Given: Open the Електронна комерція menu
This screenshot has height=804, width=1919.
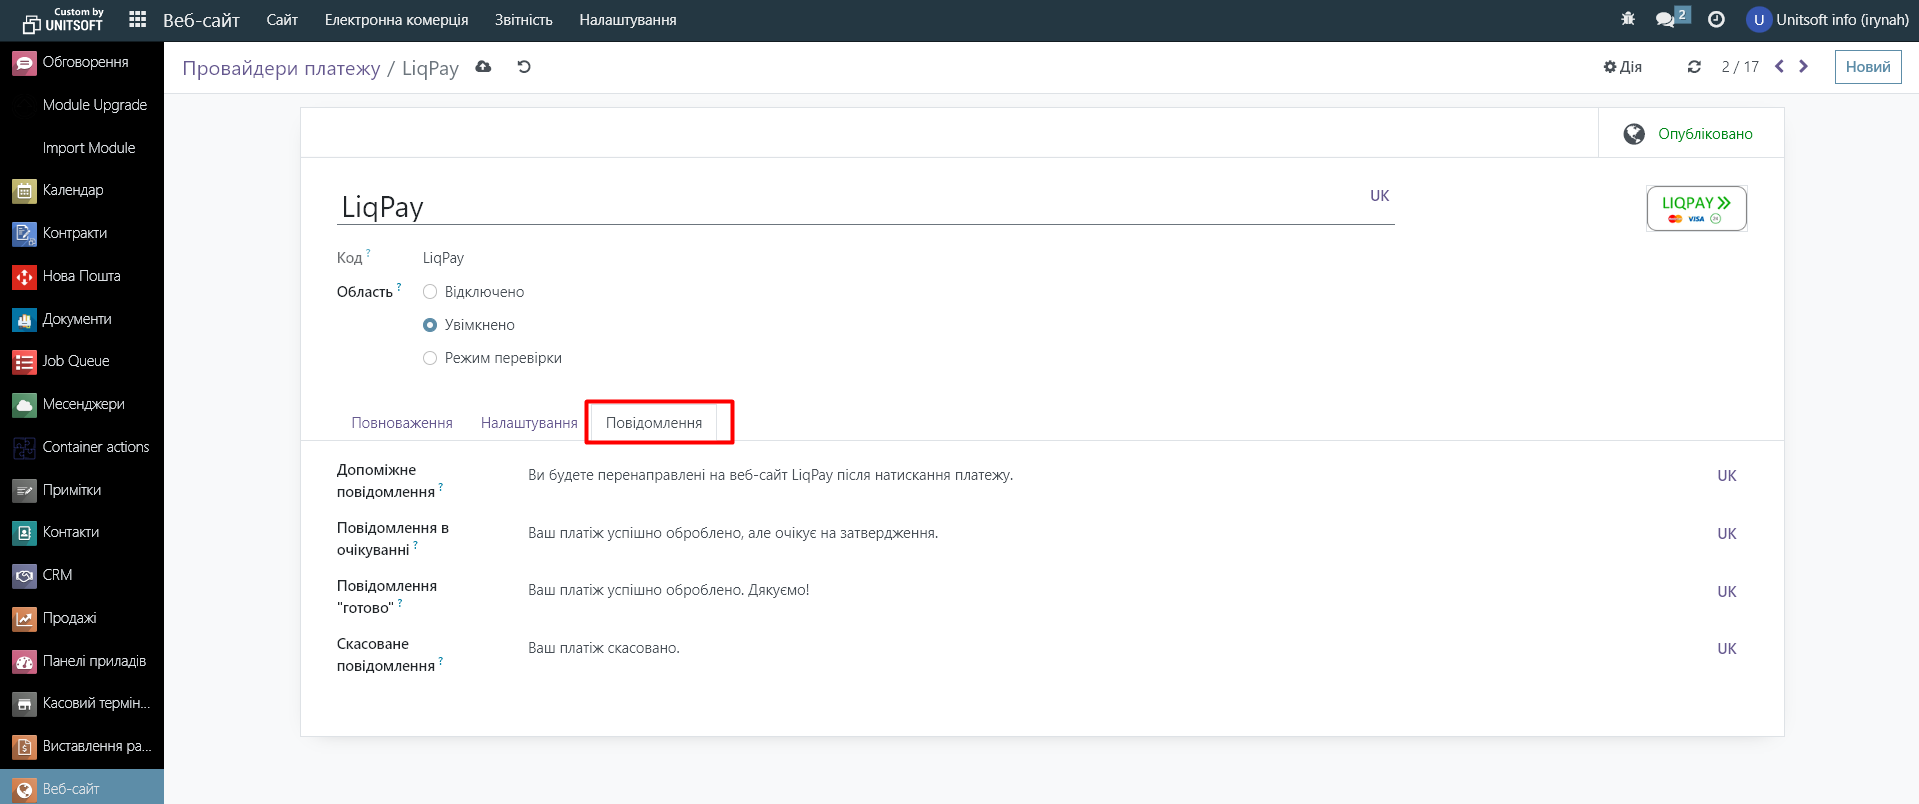Looking at the screenshot, I should point(396,19).
